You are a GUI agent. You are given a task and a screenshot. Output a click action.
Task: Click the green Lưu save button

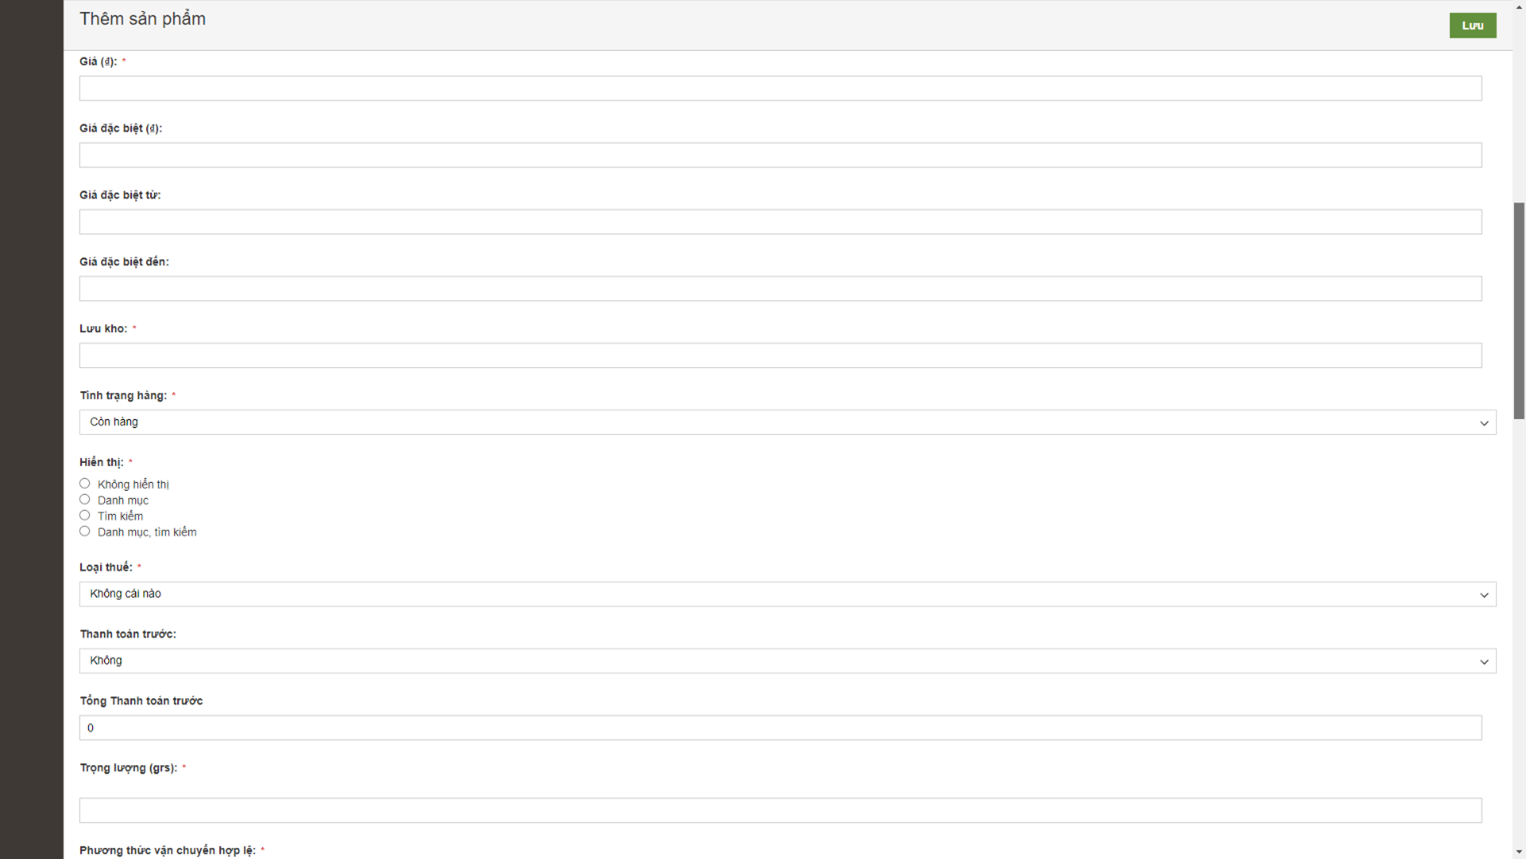[1472, 25]
